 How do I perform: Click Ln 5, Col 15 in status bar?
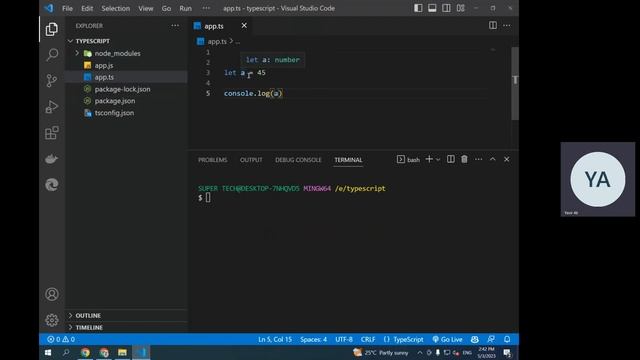[x=275, y=339]
